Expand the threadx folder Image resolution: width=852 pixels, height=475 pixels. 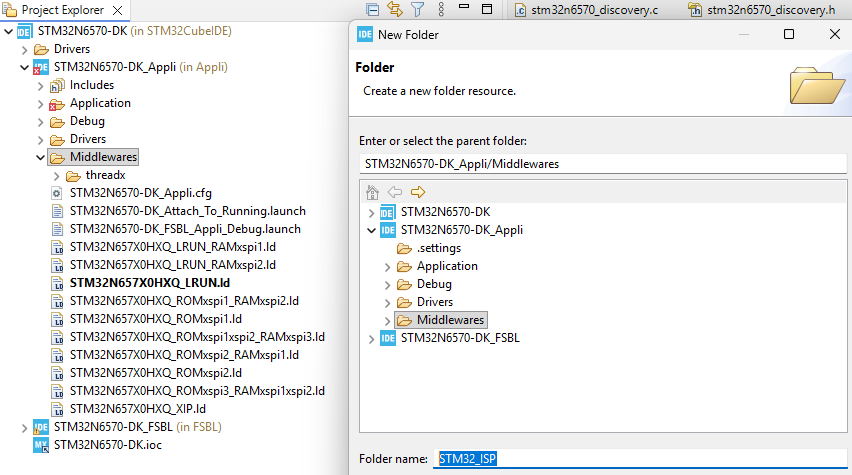(x=57, y=176)
